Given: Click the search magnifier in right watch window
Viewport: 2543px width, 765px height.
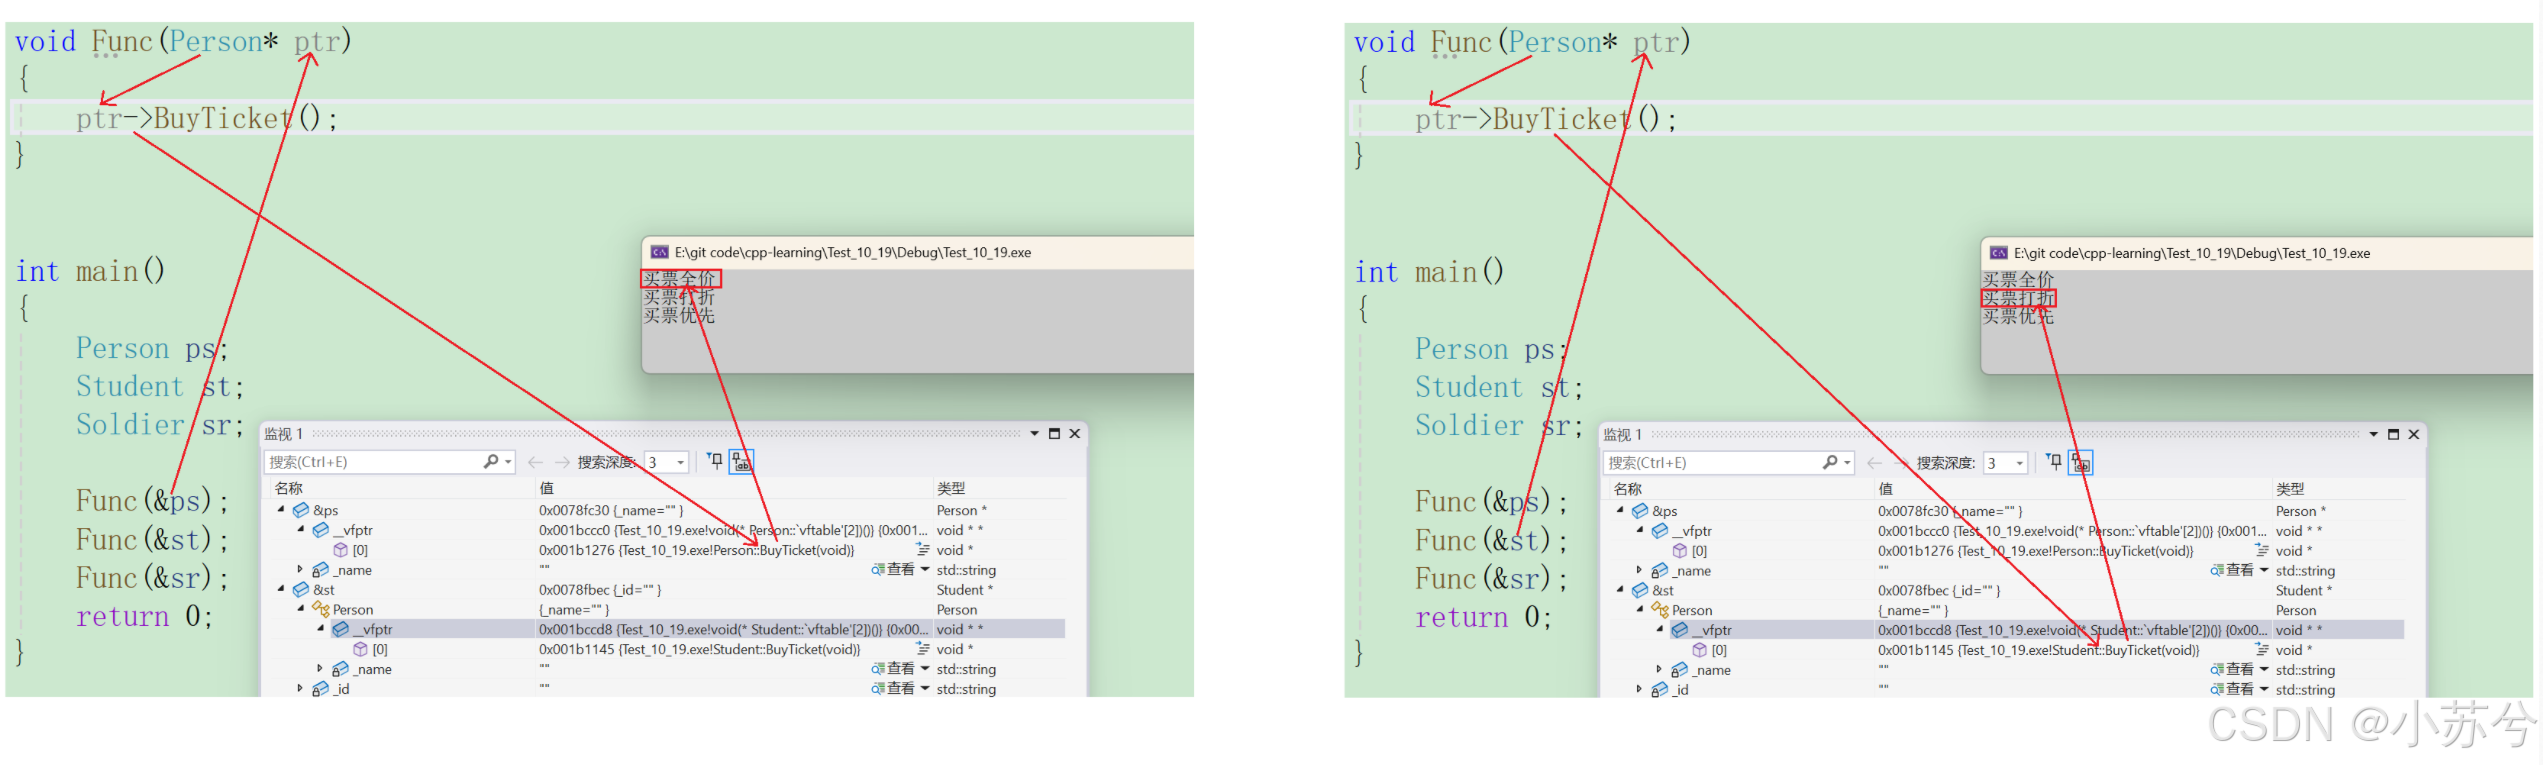Looking at the screenshot, I should [1829, 462].
